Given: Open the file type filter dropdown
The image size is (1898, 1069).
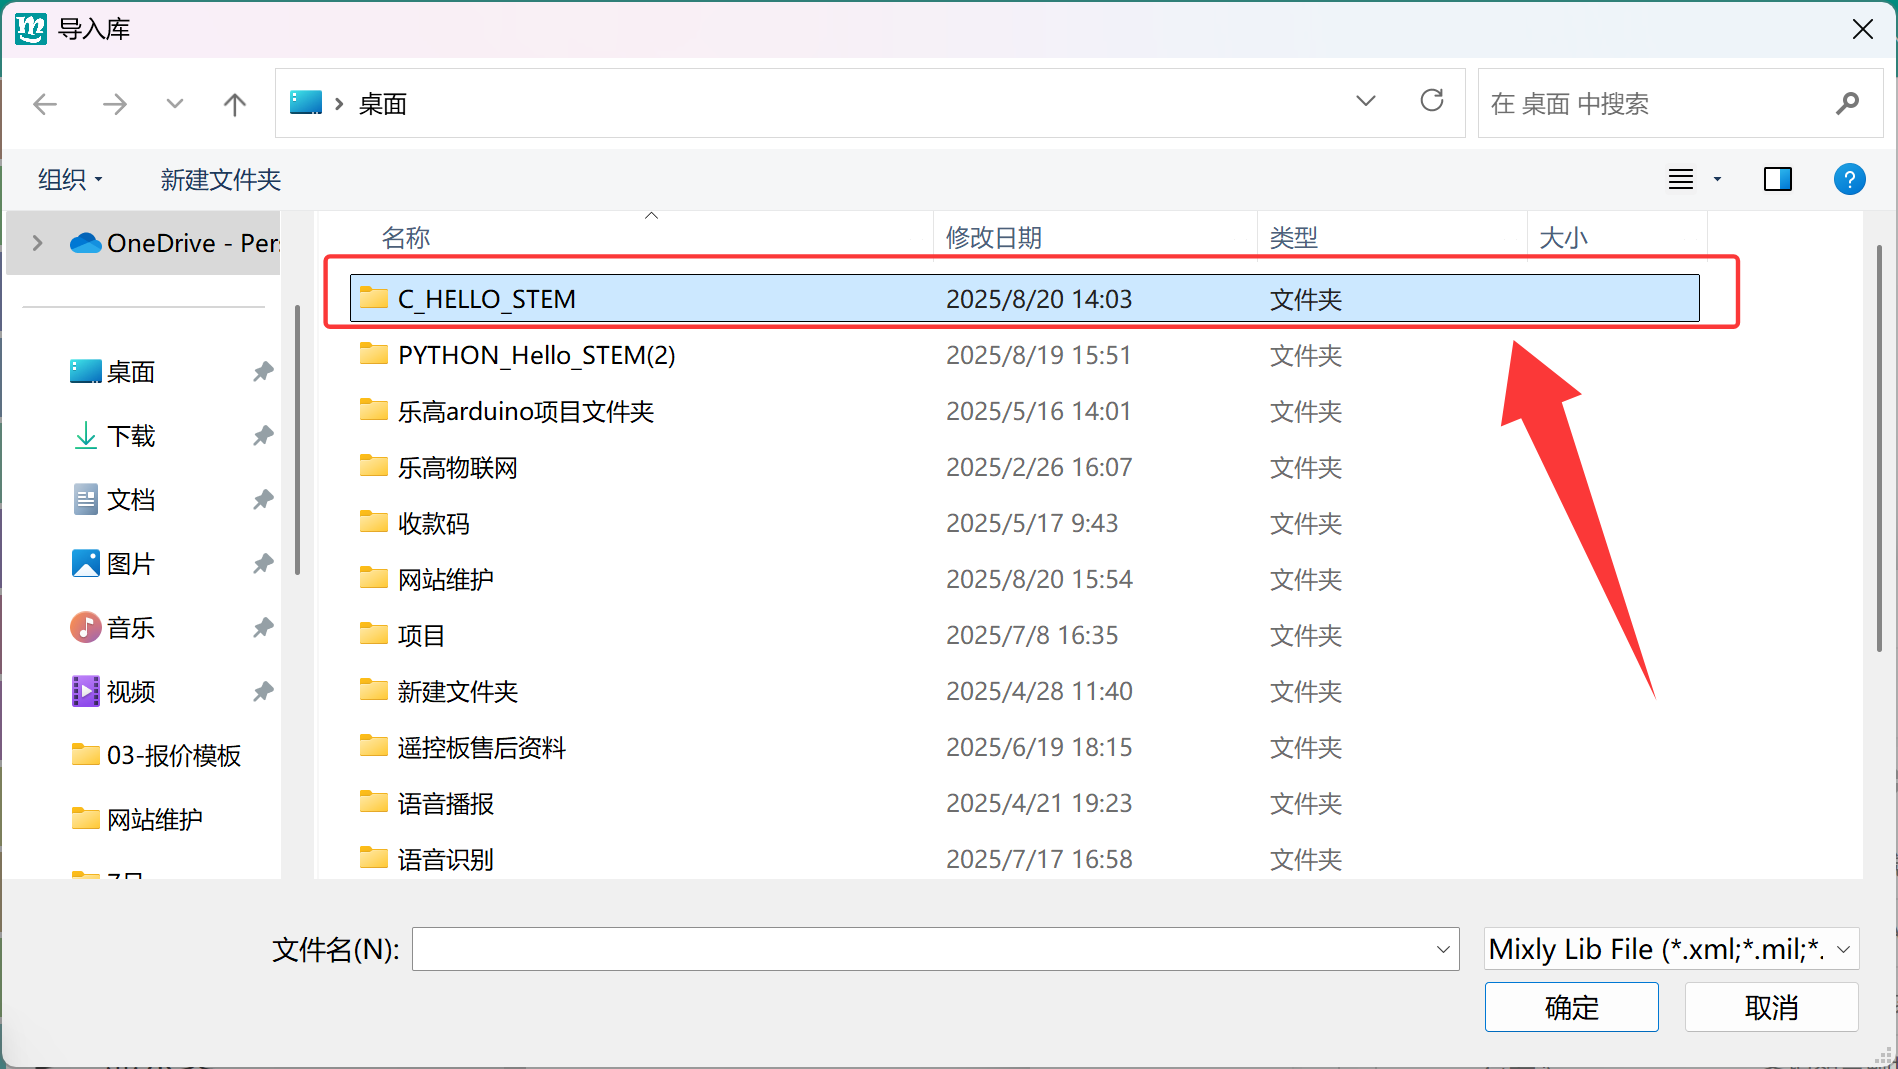Looking at the screenshot, I should 1671,949.
